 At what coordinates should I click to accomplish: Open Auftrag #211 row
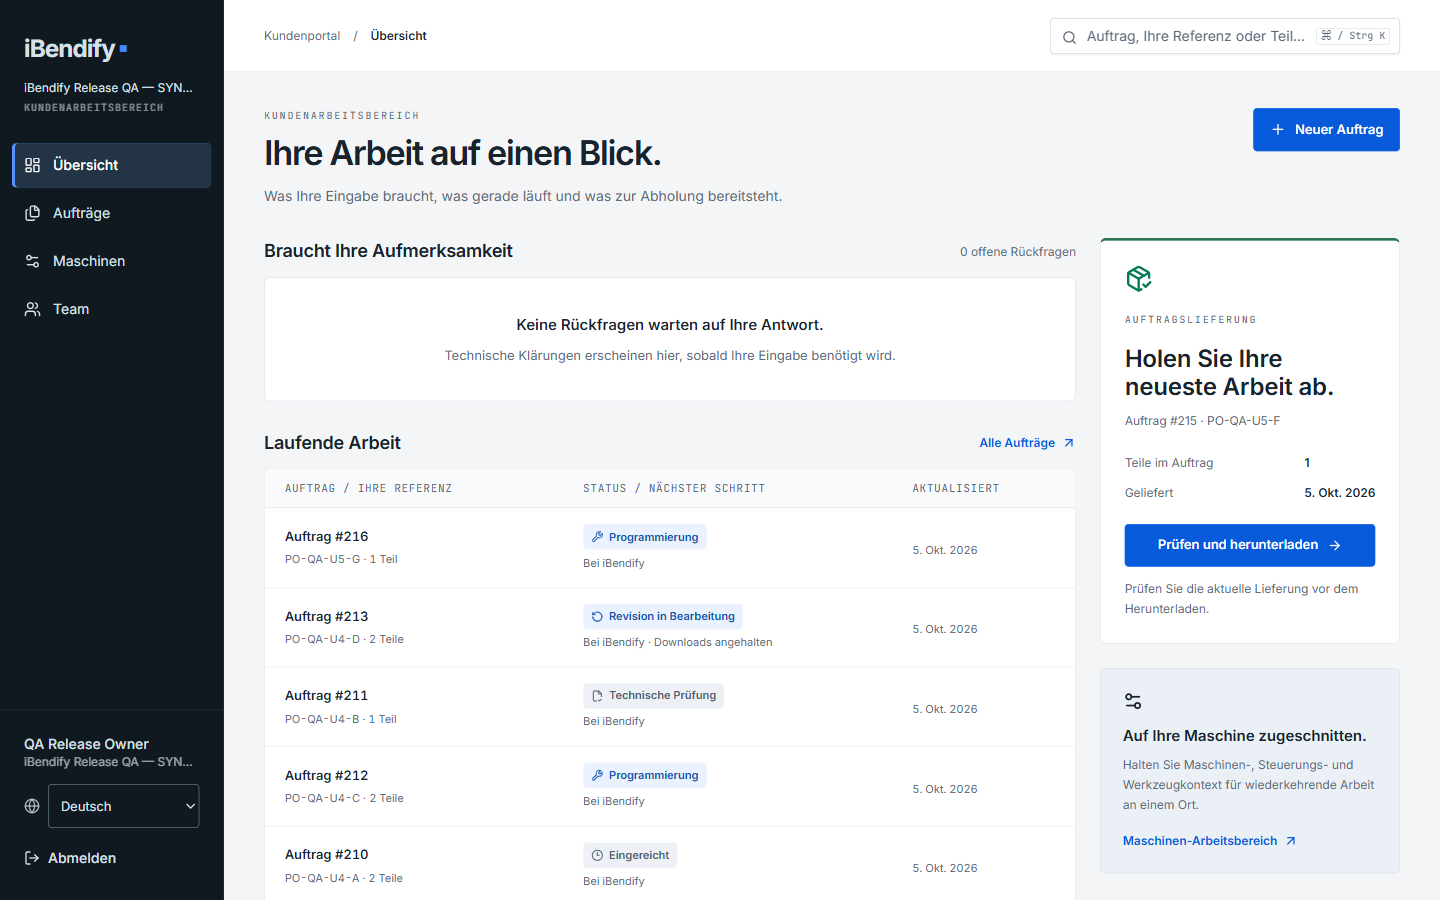tap(670, 707)
